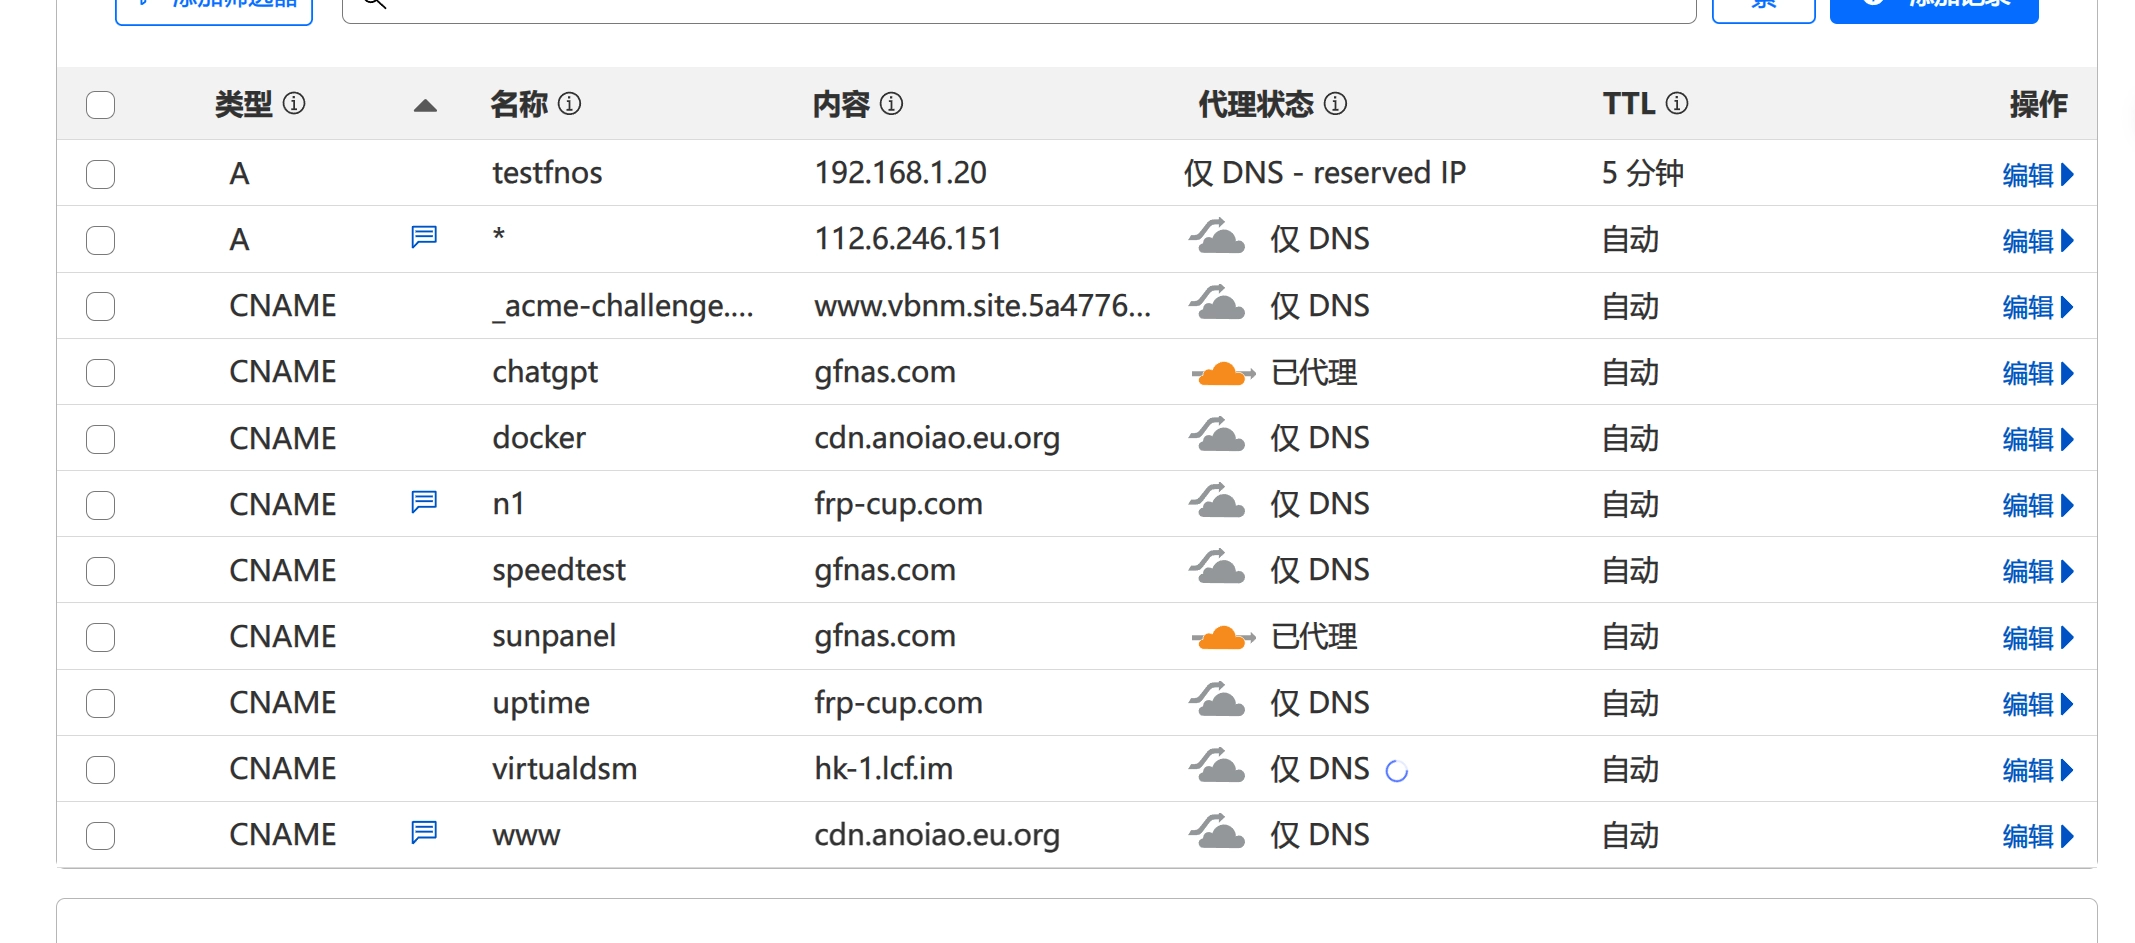Expand 编辑 for the uptime record
The width and height of the screenshot is (2135, 943).
coord(2038,704)
